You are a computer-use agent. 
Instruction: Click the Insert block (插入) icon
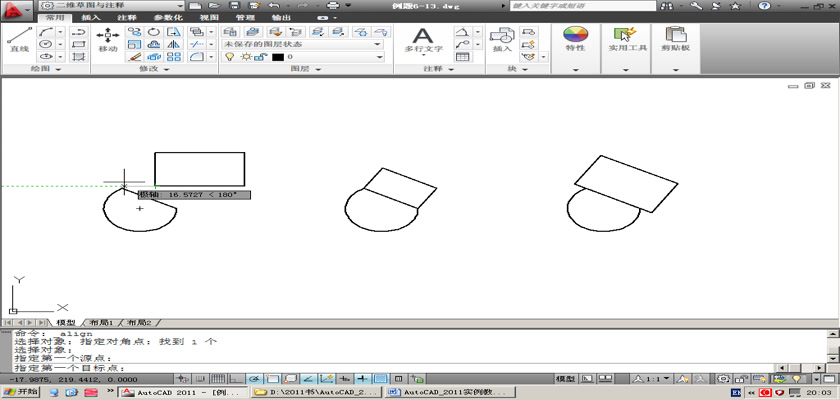pos(502,39)
